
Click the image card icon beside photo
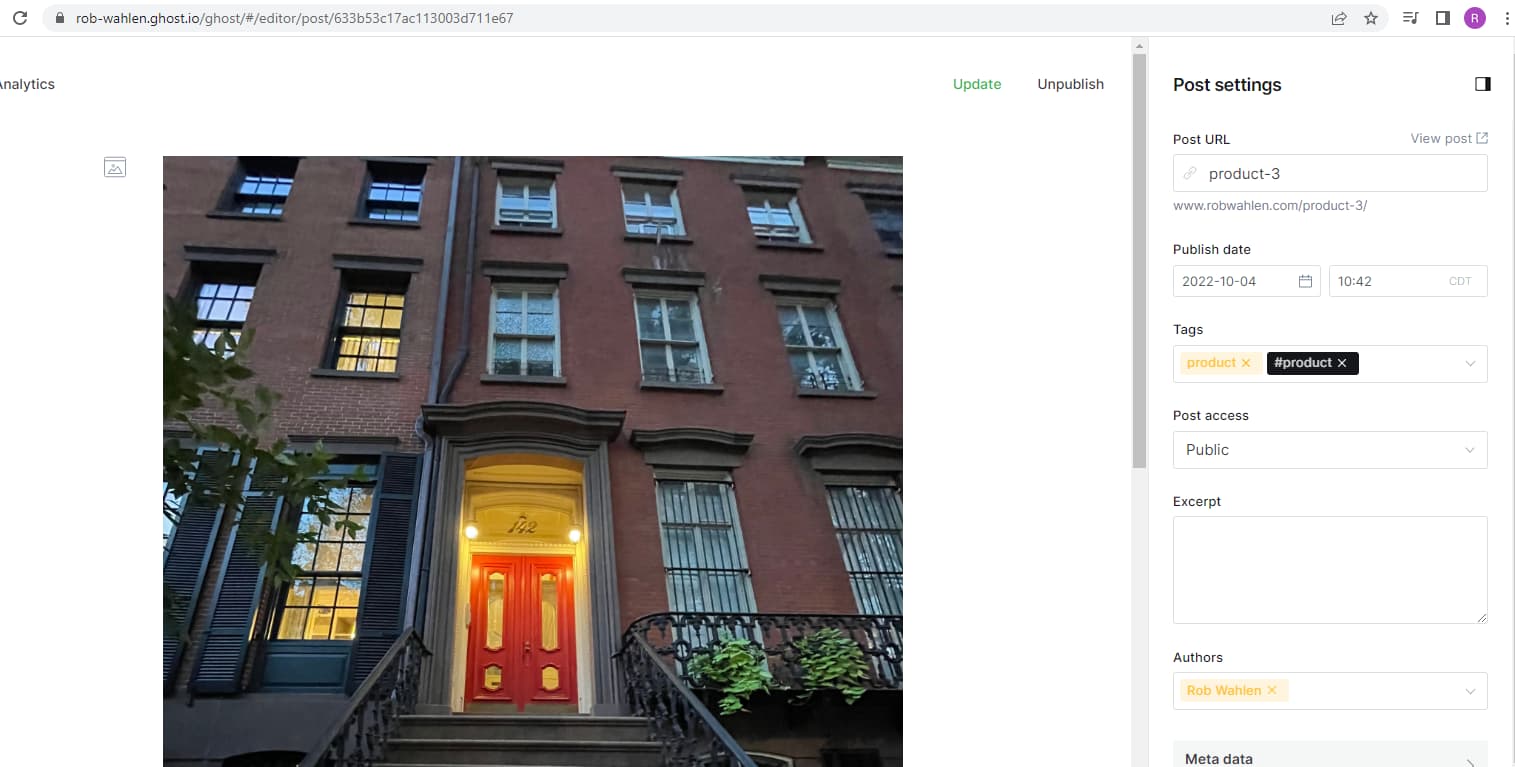pos(115,168)
